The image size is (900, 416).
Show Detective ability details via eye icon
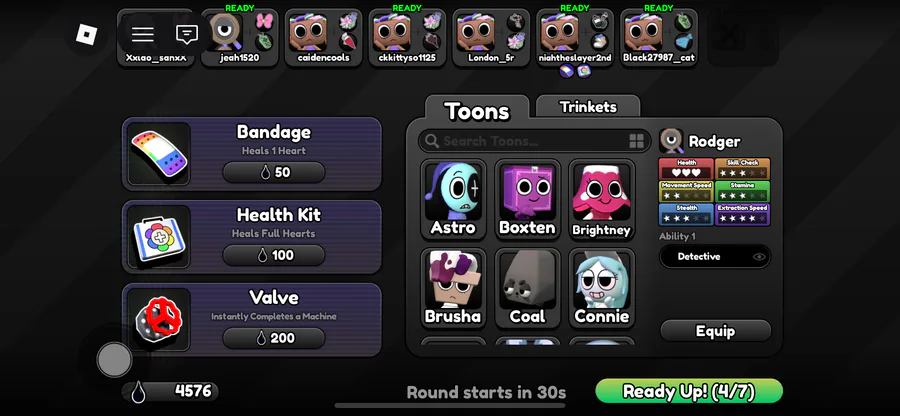coord(759,256)
